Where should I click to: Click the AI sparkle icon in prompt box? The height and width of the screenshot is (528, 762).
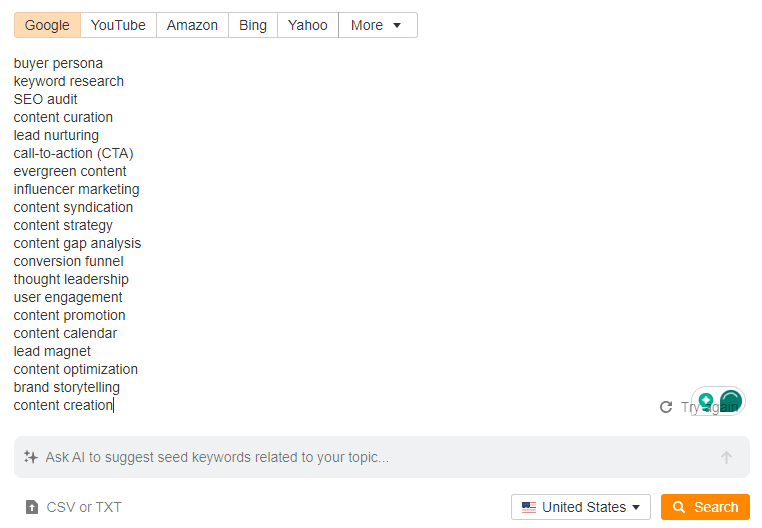31,457
